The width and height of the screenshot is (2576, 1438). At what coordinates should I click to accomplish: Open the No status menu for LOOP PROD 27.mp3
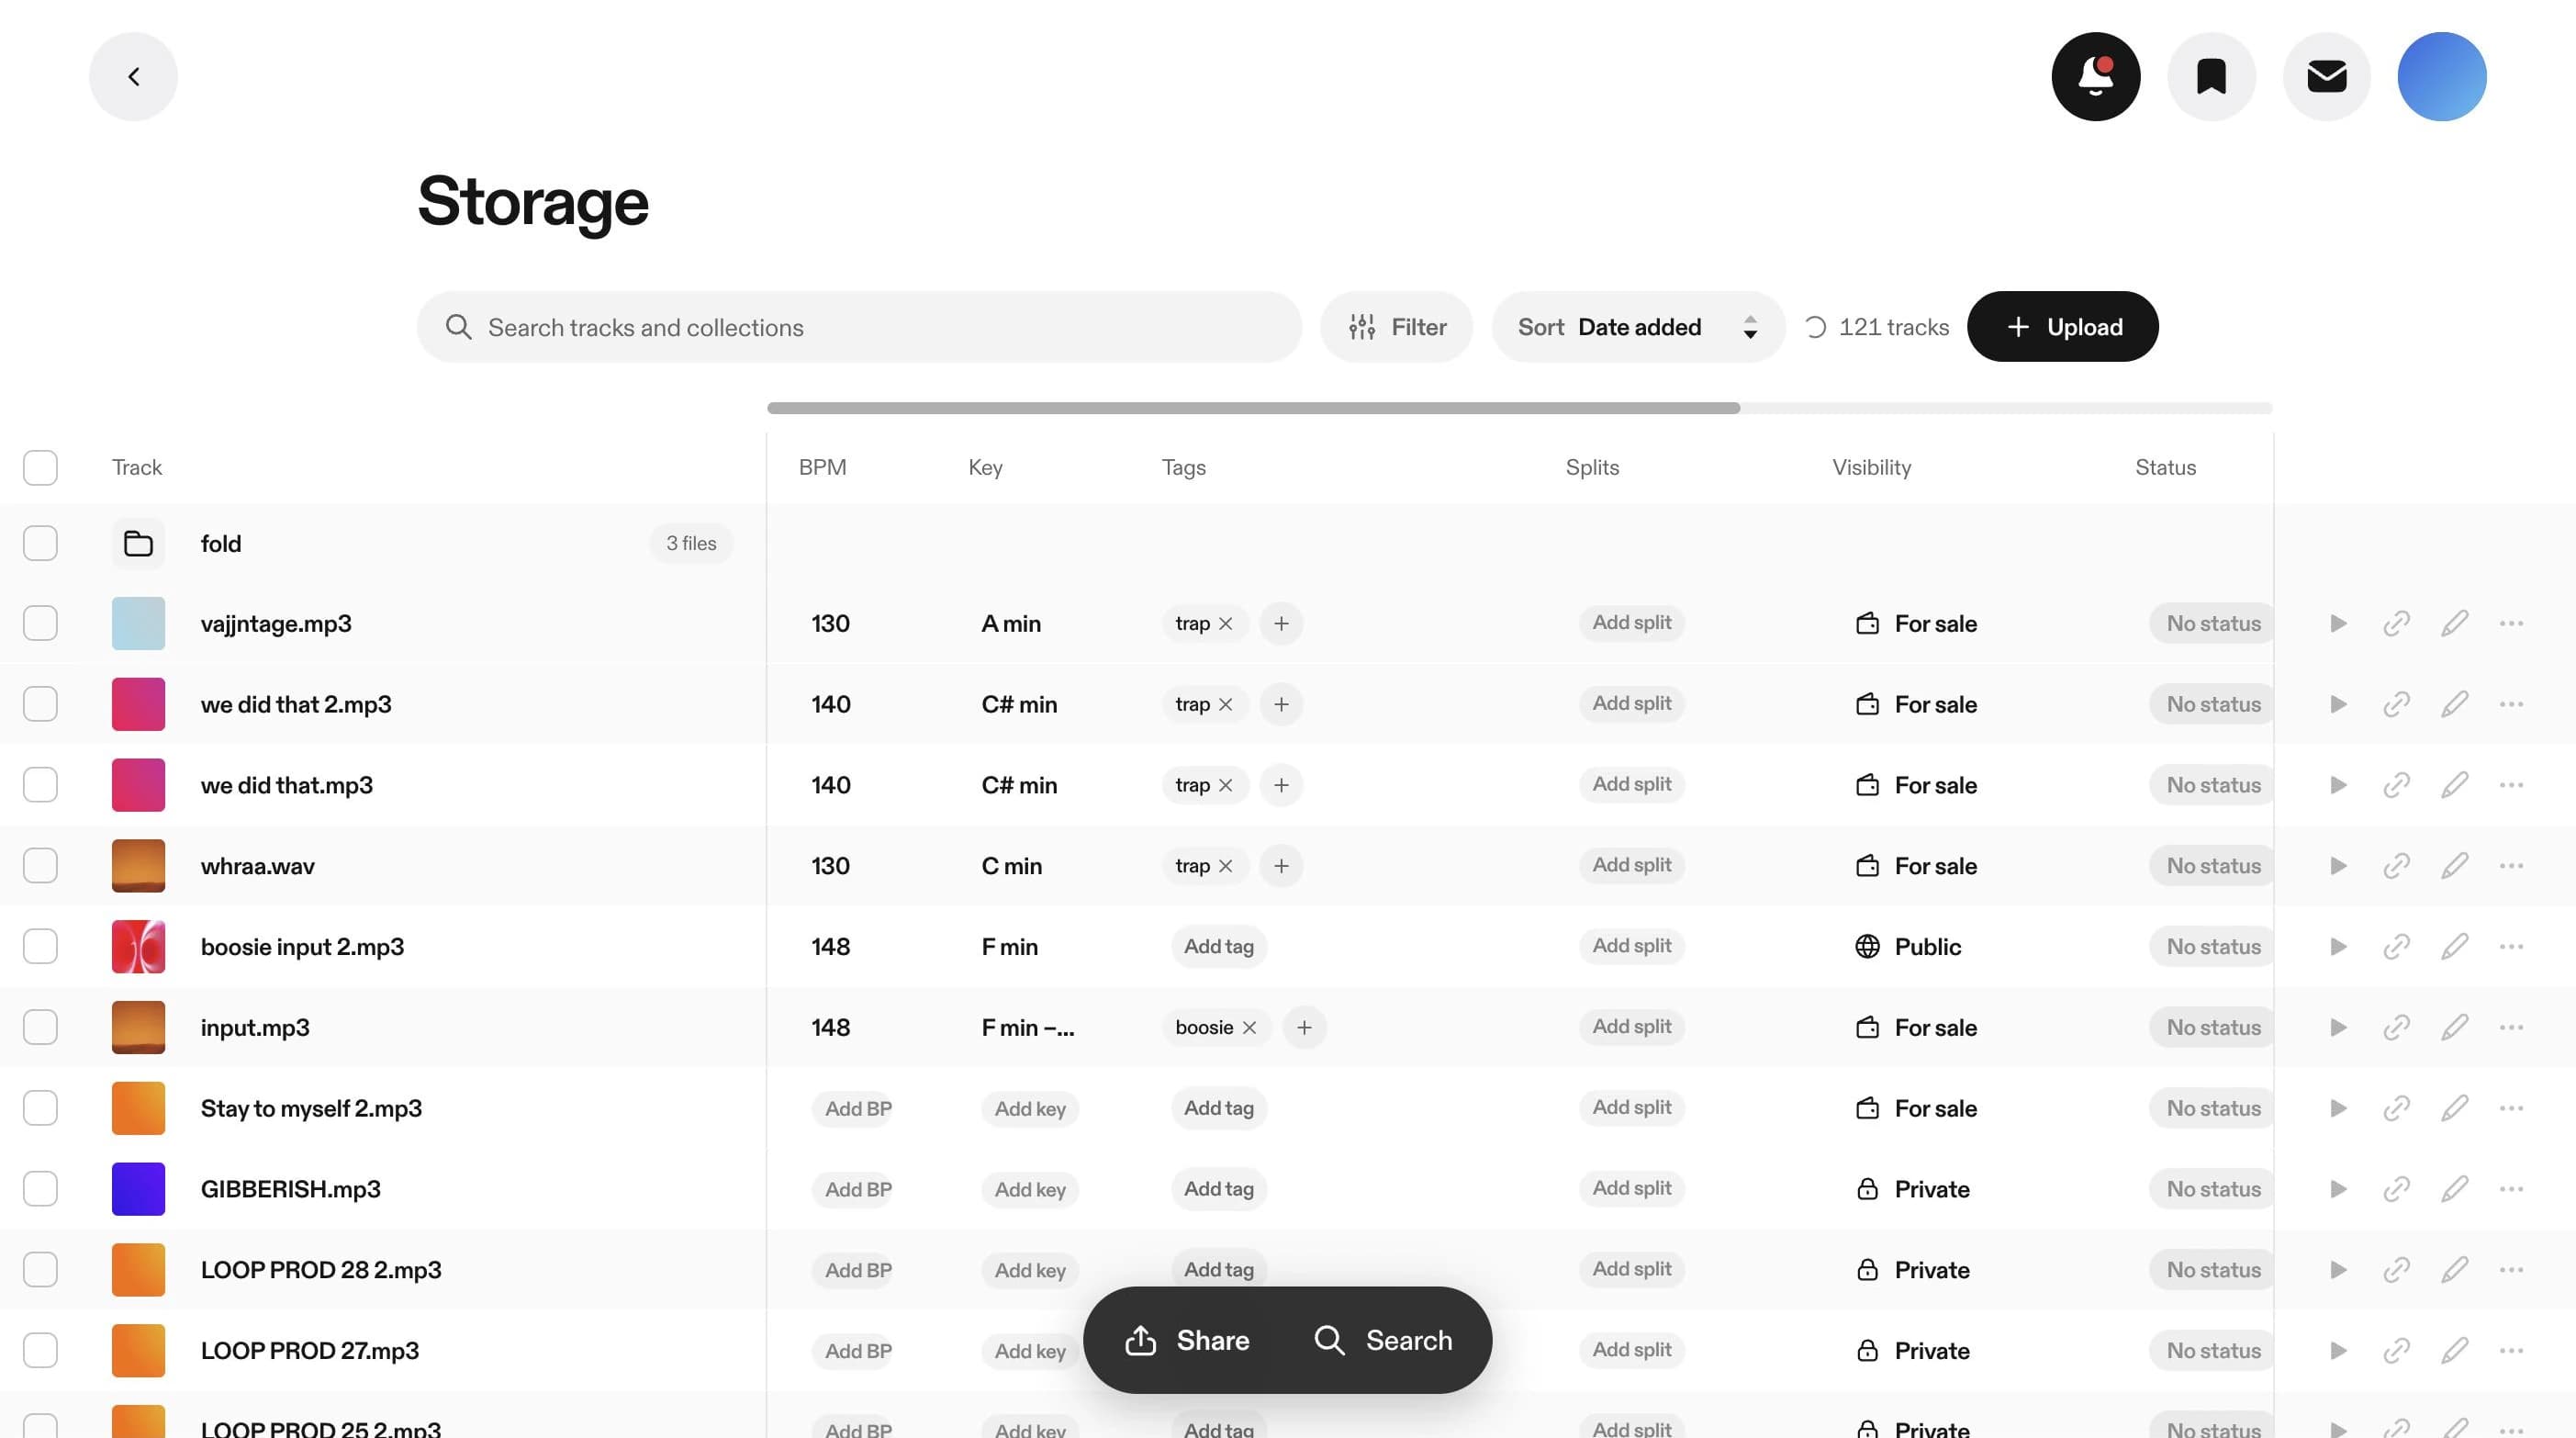pyautogui.click(x=2212, y=1350)
